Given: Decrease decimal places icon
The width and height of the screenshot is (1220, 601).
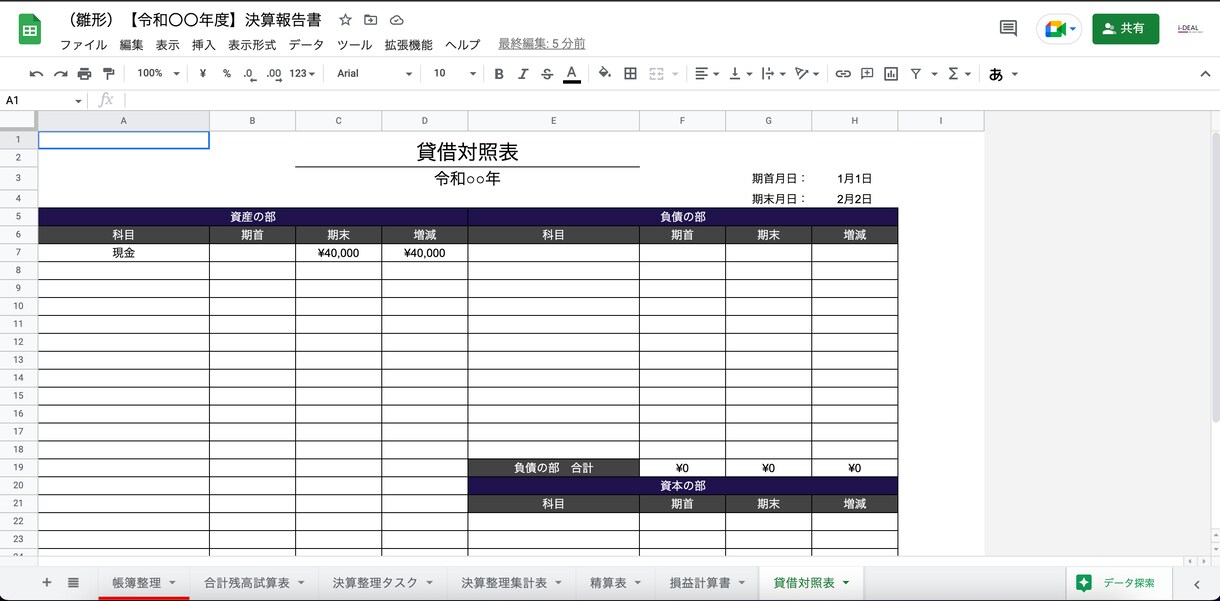Looking at the screenshot, I should [x=249, y=74].
